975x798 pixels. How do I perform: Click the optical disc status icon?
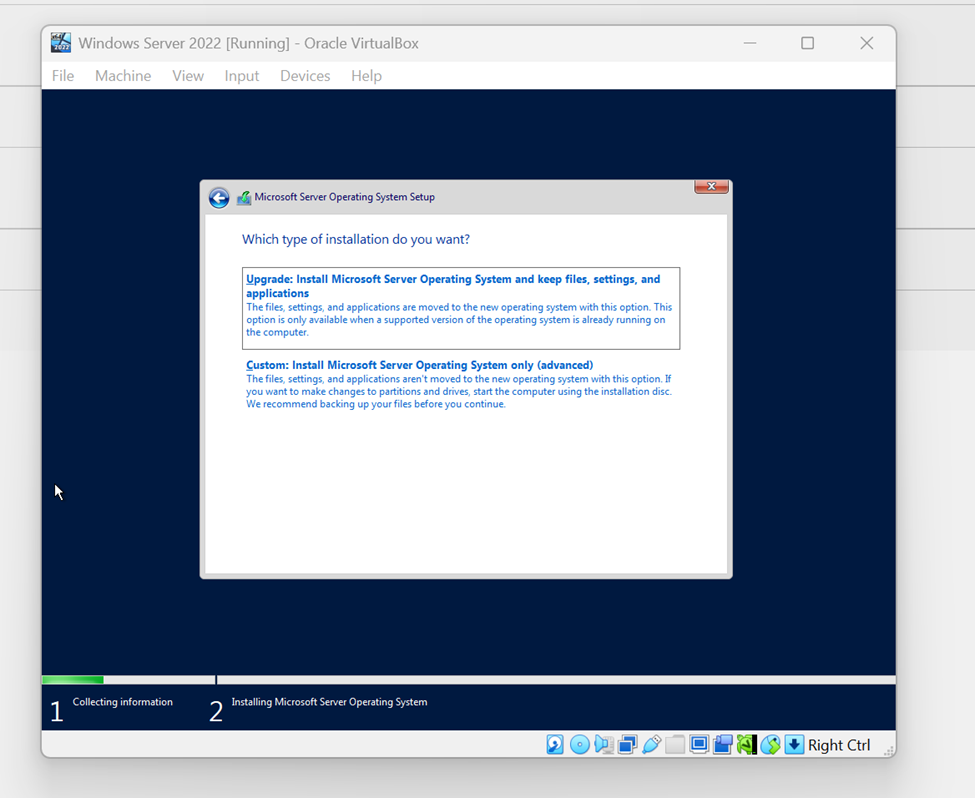coord(580,745)
